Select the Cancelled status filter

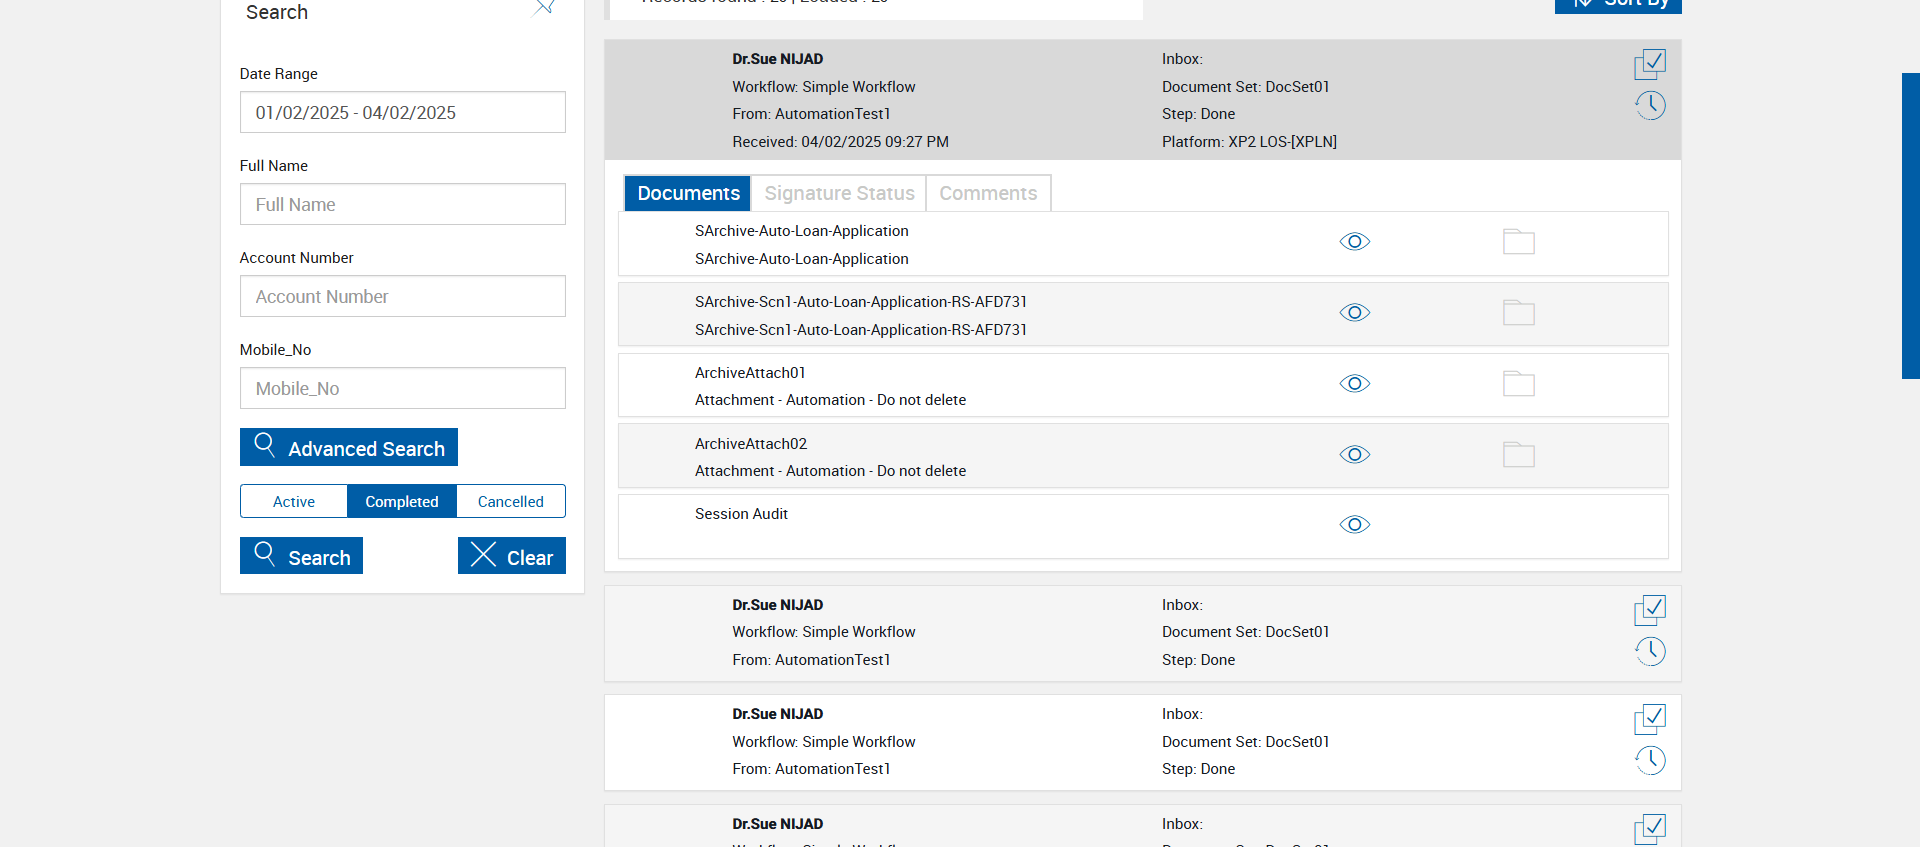coord(510,501)
